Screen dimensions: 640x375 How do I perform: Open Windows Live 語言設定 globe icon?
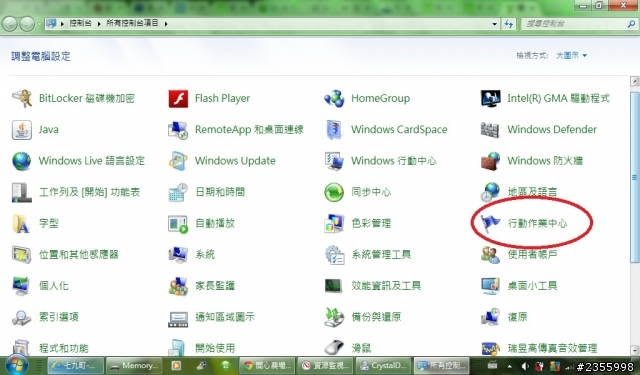coord(22,161)
